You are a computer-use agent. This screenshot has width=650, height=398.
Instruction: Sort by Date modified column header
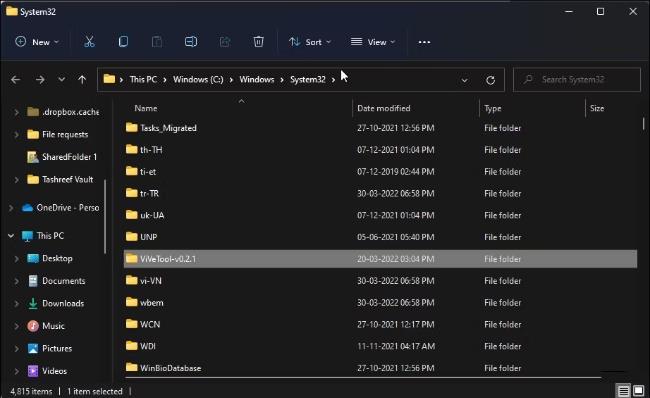pyautogui.click(x=383, y=108)
